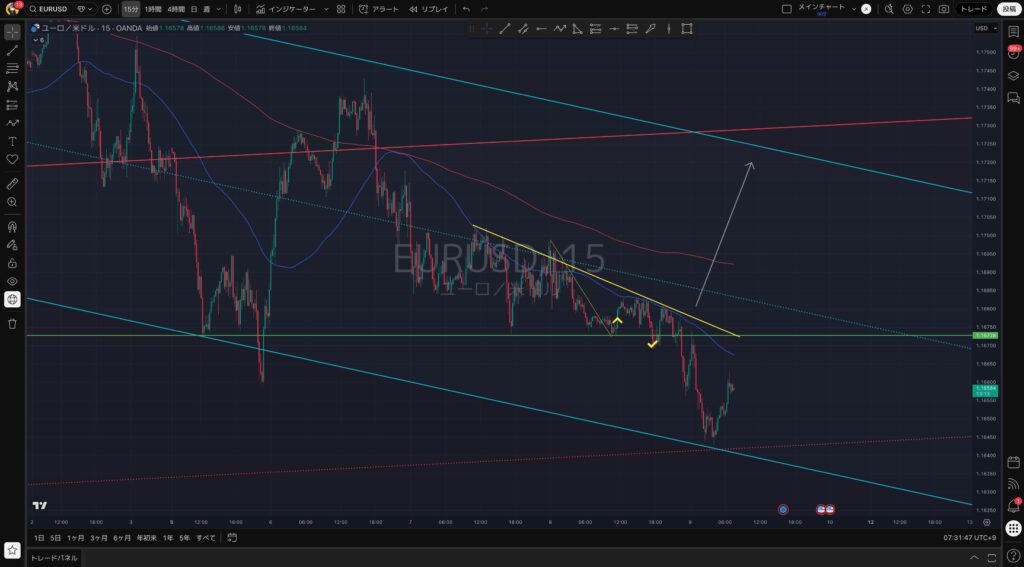This screenshot has height=567, width=1024.
Task: Toggle hide all drawings eye icon
Action: 12,282
